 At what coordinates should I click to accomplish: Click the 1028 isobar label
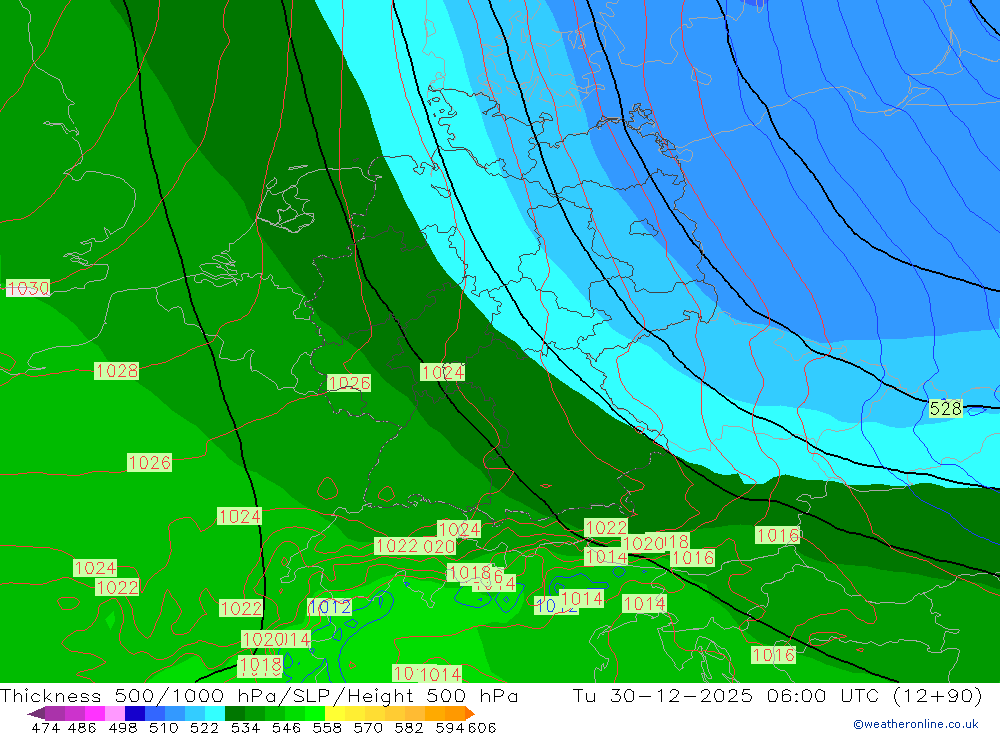(117, 371)
